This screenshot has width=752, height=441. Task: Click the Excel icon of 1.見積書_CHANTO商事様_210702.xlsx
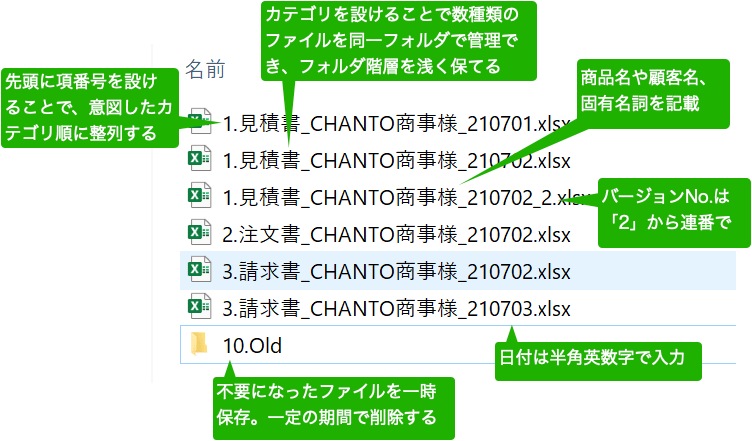click(x=199, y=158)
